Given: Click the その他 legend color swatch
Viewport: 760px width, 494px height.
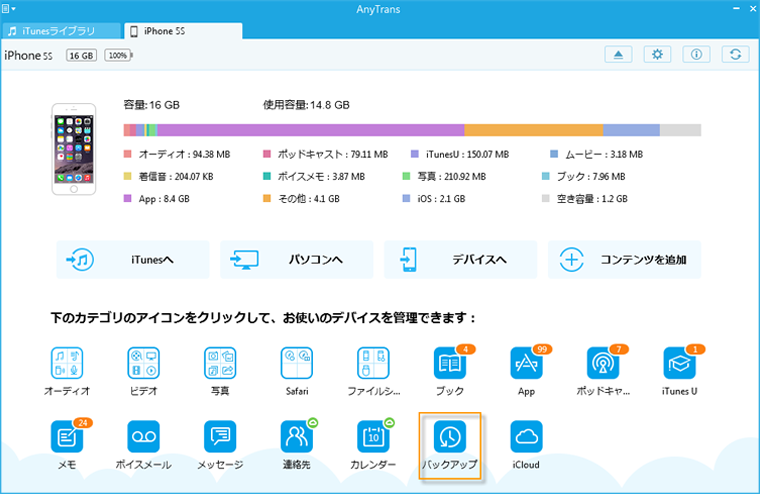Looking at the screenshot, I should (267, 198).
